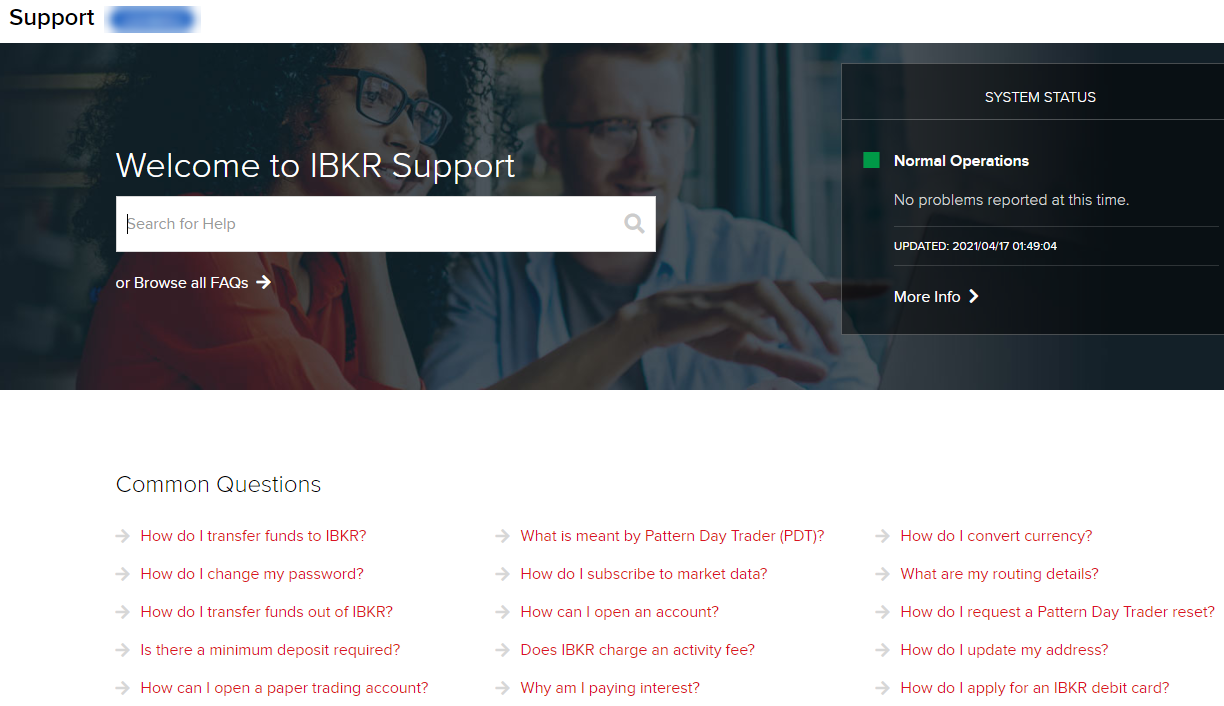Screen dimensions: 1224x706
Task: Click arrow bullet beside 'How can I open a paper trading account?'
Action: coord(123,688)
